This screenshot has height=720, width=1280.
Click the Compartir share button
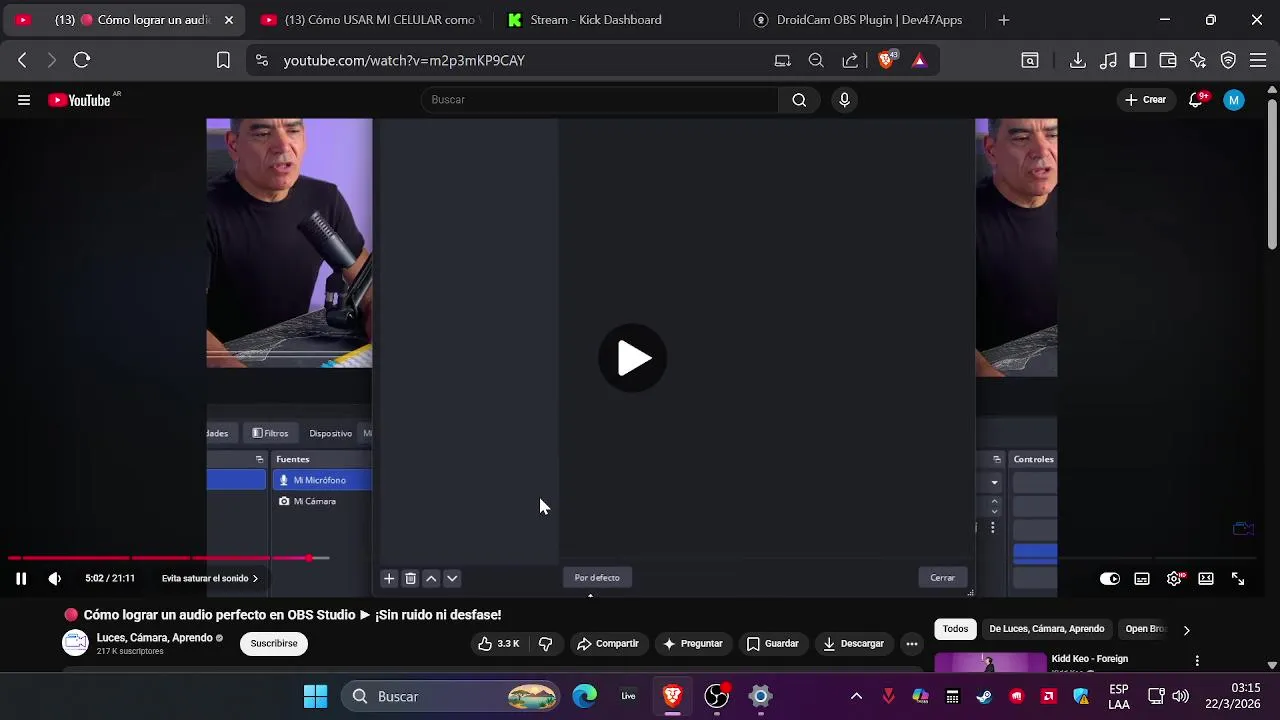pyautogui.click(x=607, y=644)
